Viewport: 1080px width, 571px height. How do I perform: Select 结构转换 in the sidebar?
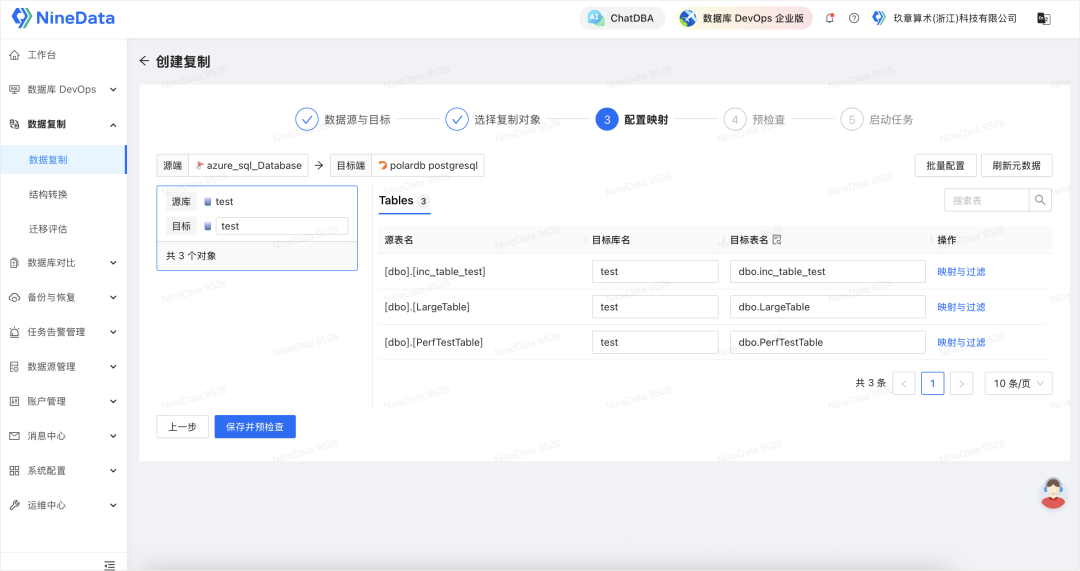[48, 194]
